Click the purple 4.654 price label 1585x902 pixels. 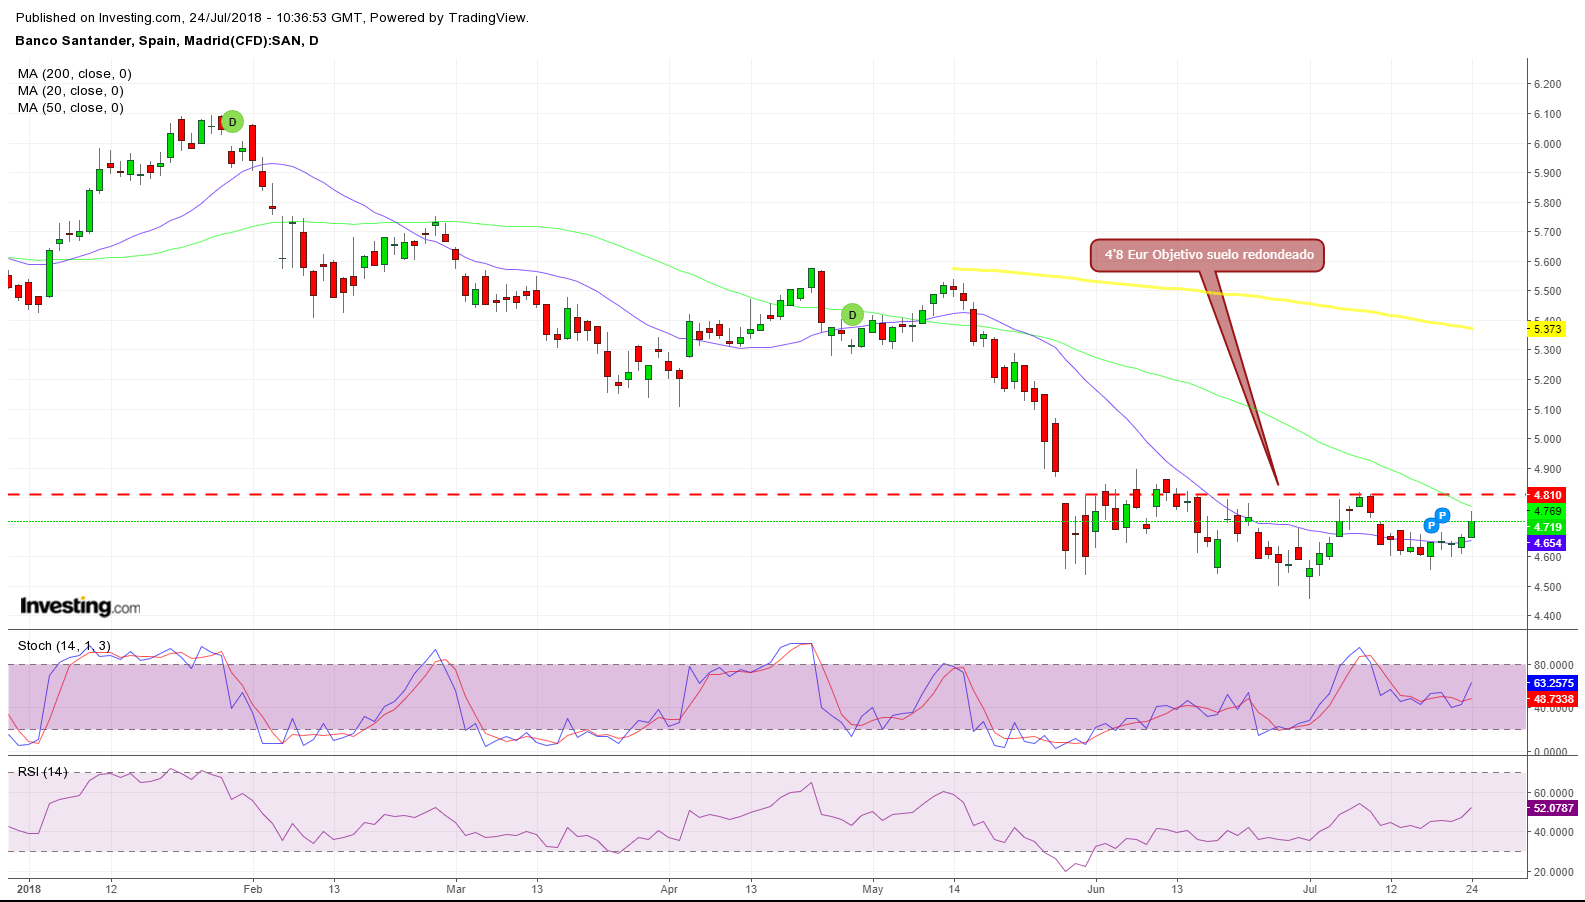[1547, 543]
